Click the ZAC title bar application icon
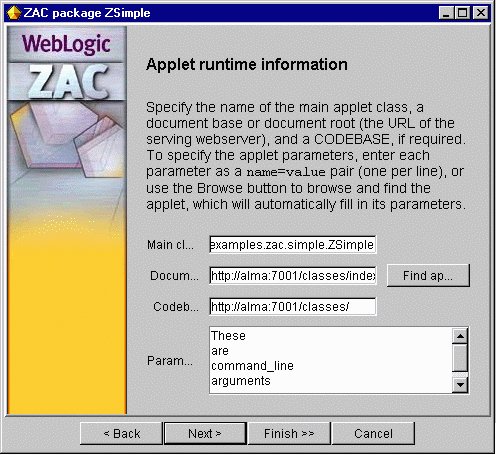Screen dimensions: 496x455 coord(13,13)
